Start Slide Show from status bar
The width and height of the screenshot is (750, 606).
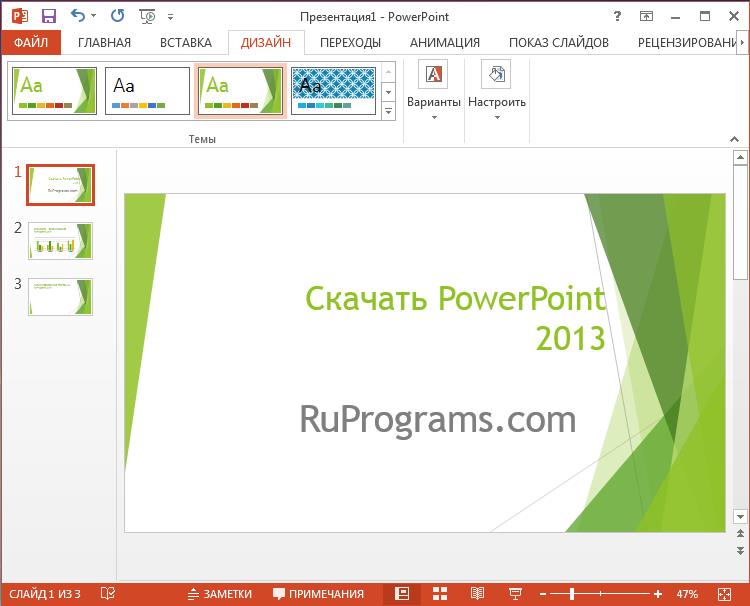pyautogui.click(x=515, y=594)
